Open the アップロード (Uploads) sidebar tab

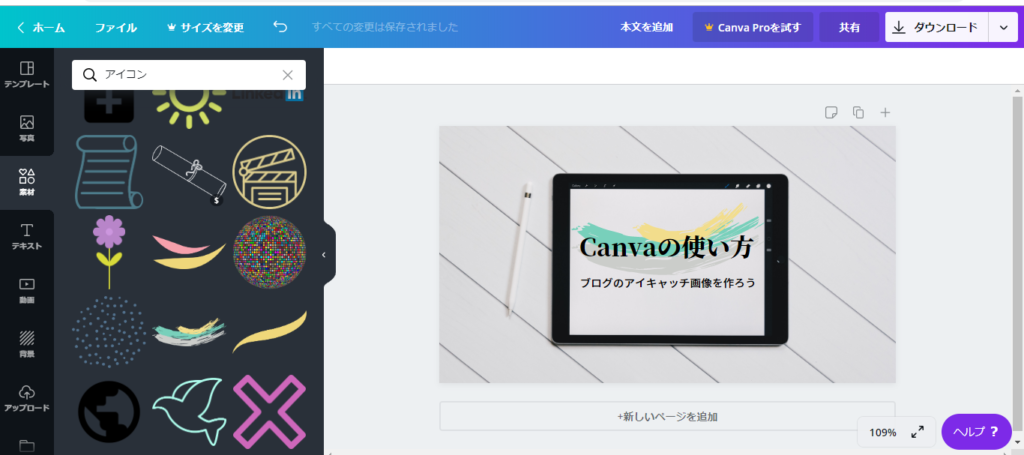click(27, 398)
